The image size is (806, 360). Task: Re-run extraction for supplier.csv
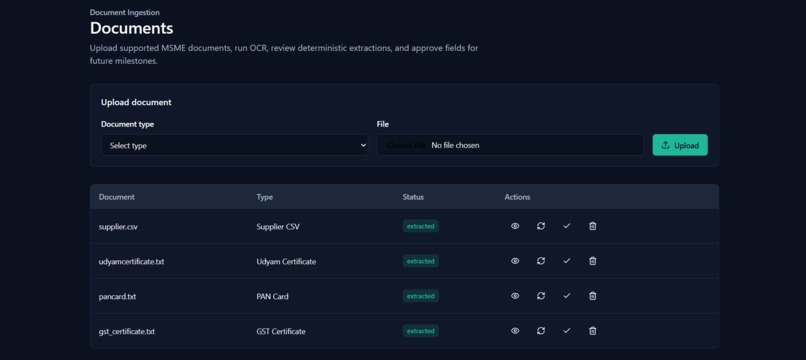(x=541, y=226)
